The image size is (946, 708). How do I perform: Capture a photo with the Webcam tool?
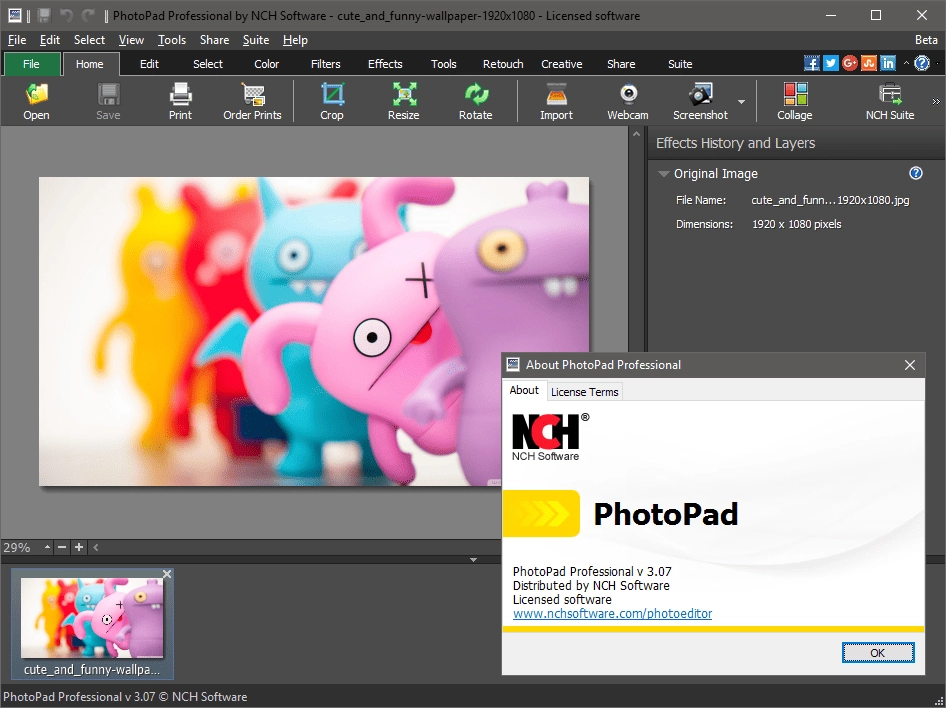pyautogui.click(x=628, y=101)
